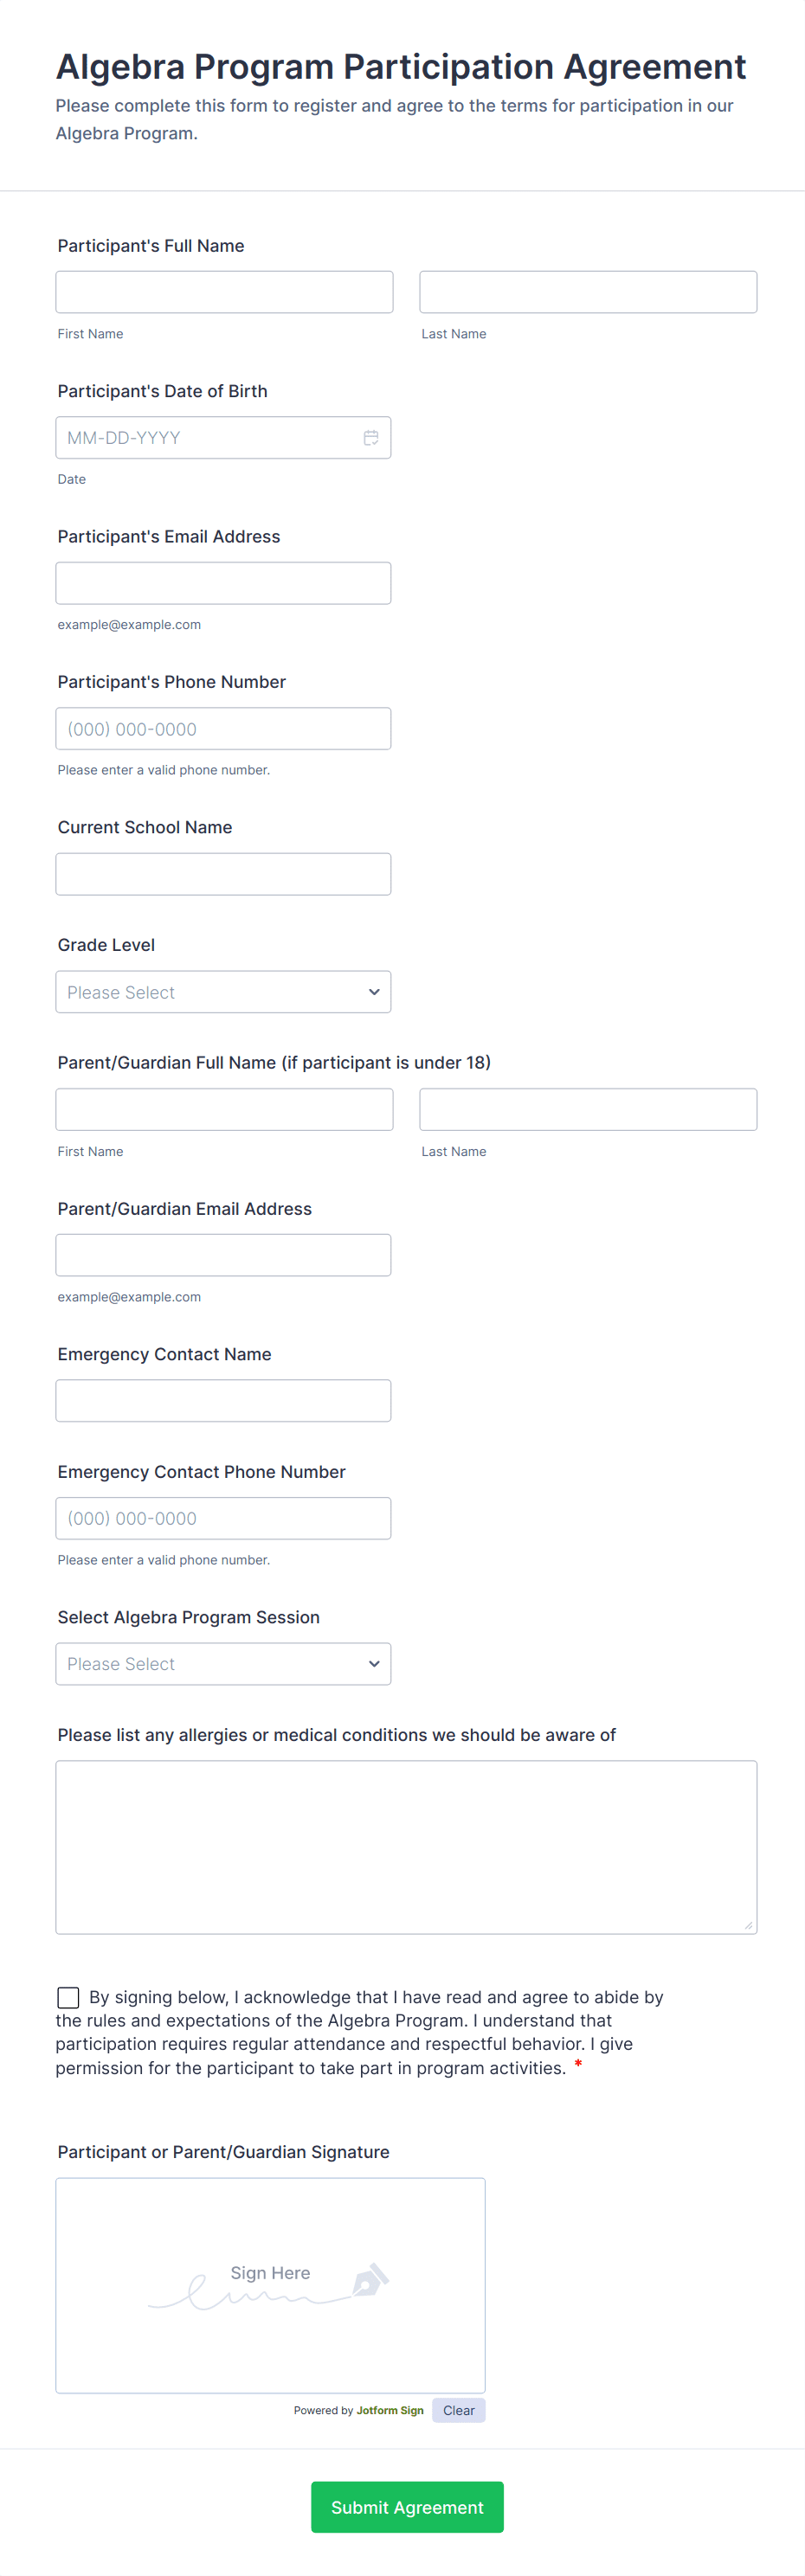Click the Algebra Program Session dropdown chevron

[374, 1664]
